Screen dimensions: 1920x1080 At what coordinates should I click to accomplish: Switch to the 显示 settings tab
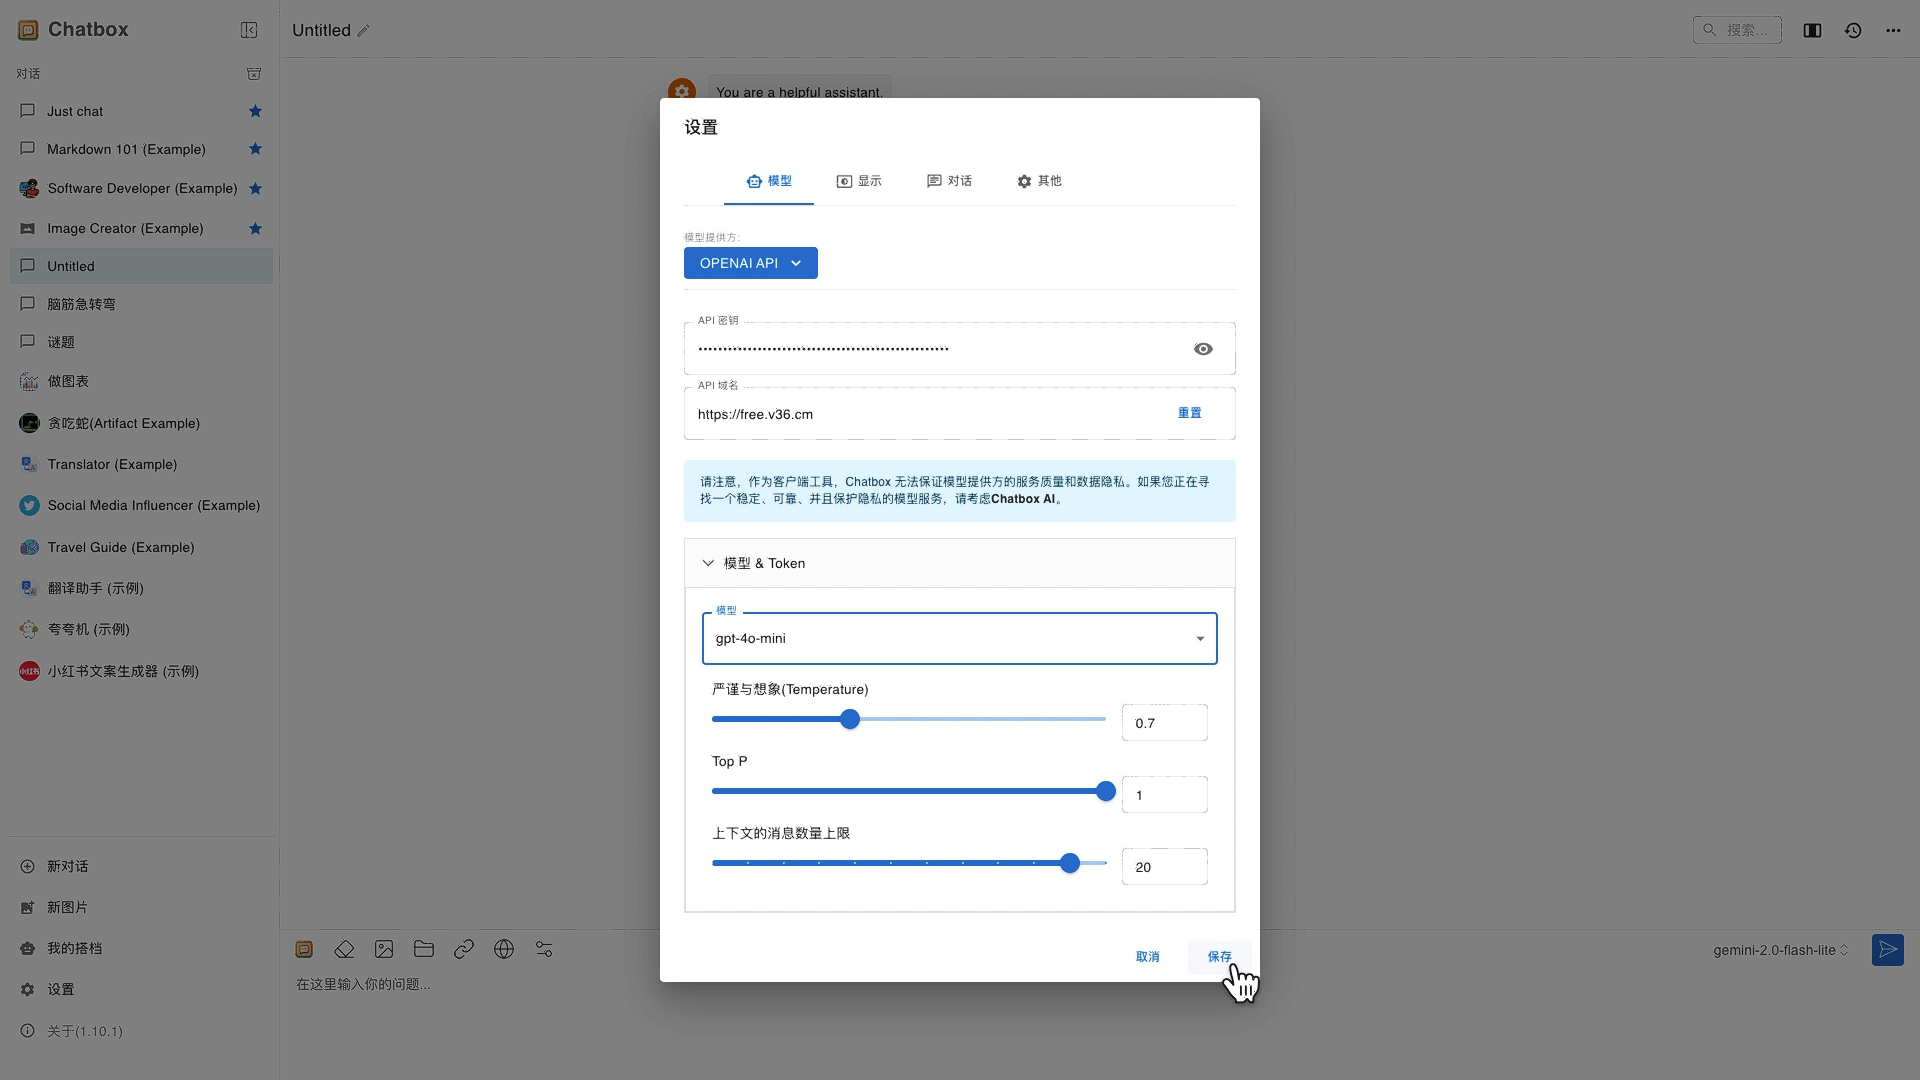click(x=859, y=181)
